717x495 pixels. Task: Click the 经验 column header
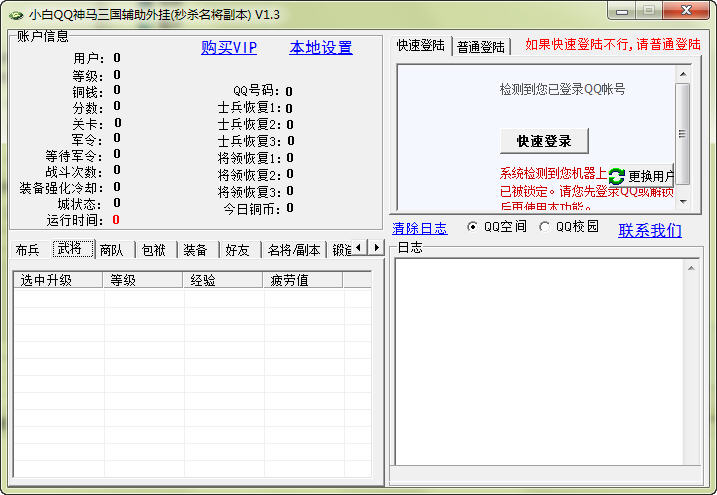coord(223,280)
